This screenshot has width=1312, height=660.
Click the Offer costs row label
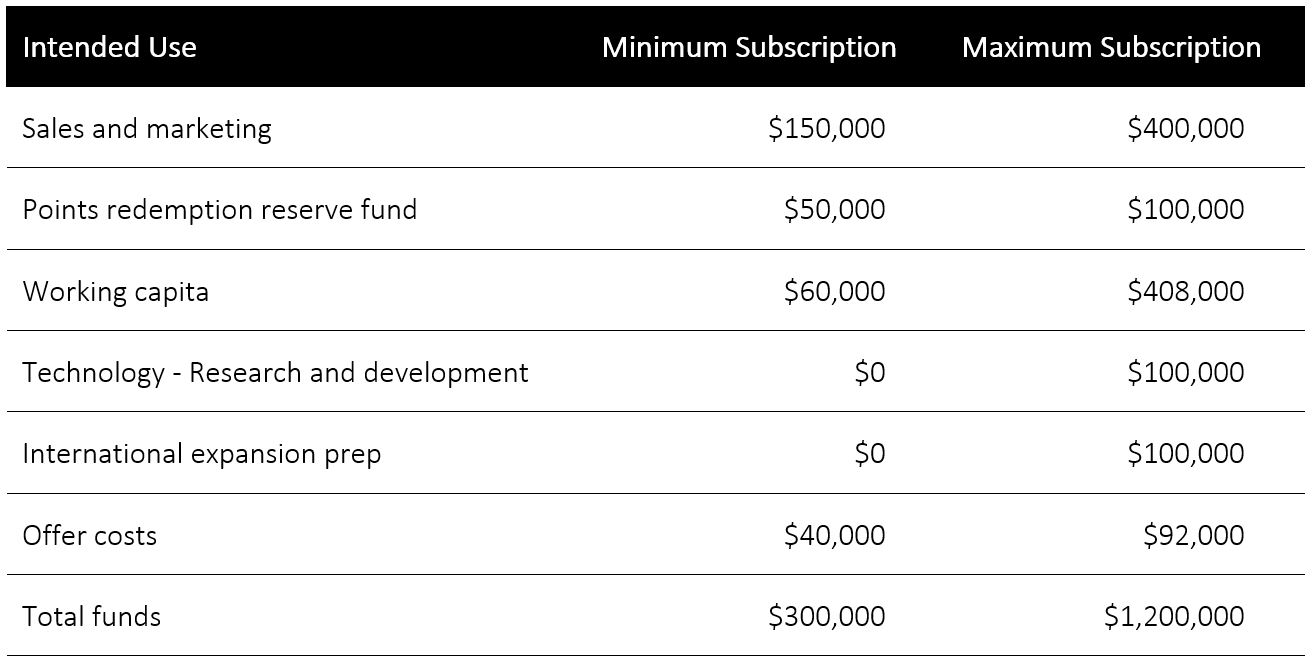tap(90, 536)
